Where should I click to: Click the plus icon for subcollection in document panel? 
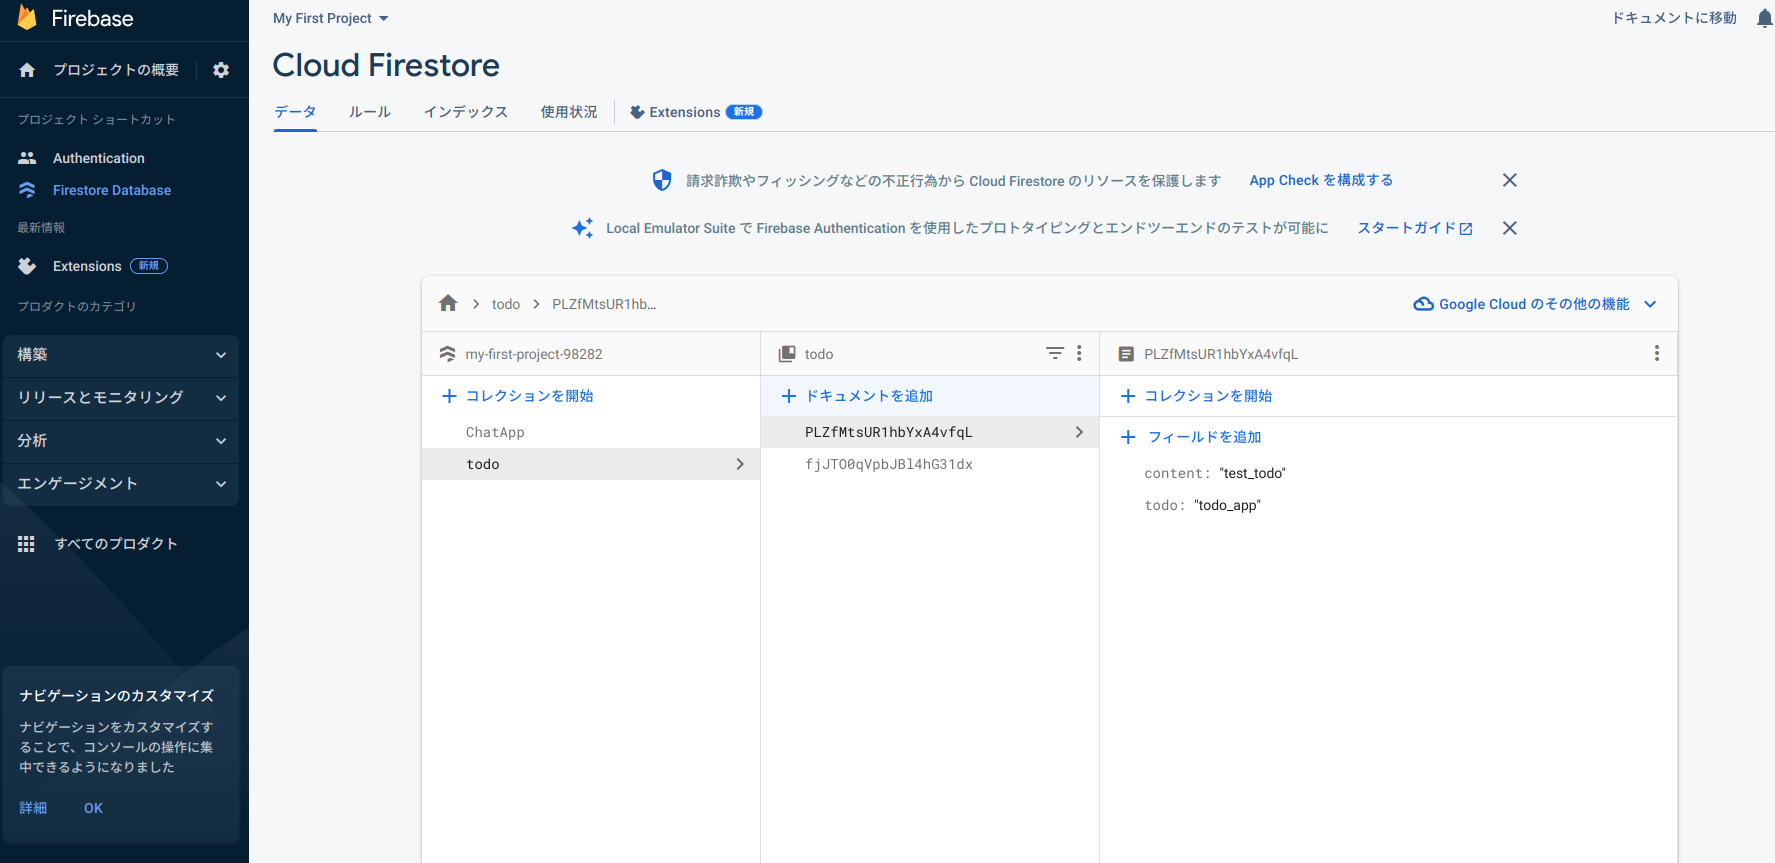(x=1128, y=396)
